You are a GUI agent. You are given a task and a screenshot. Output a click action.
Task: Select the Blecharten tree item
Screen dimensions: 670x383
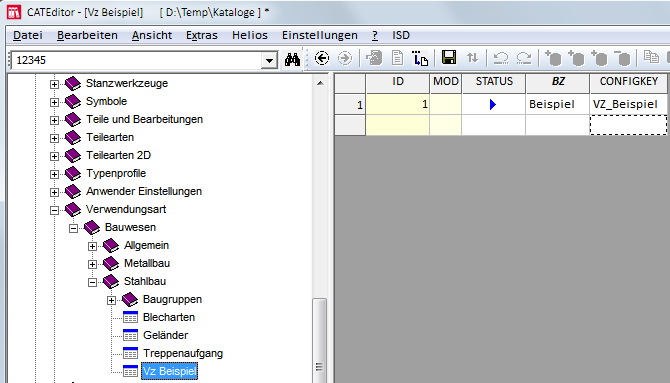169,318
